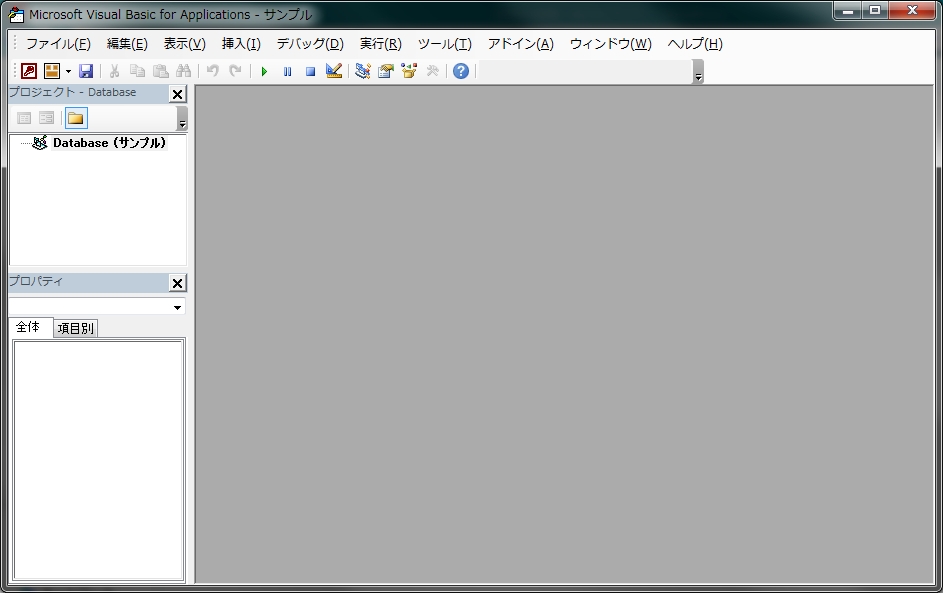
Task: Open the Insert Module dropdown arrow
Action: (x=68, y=71)
